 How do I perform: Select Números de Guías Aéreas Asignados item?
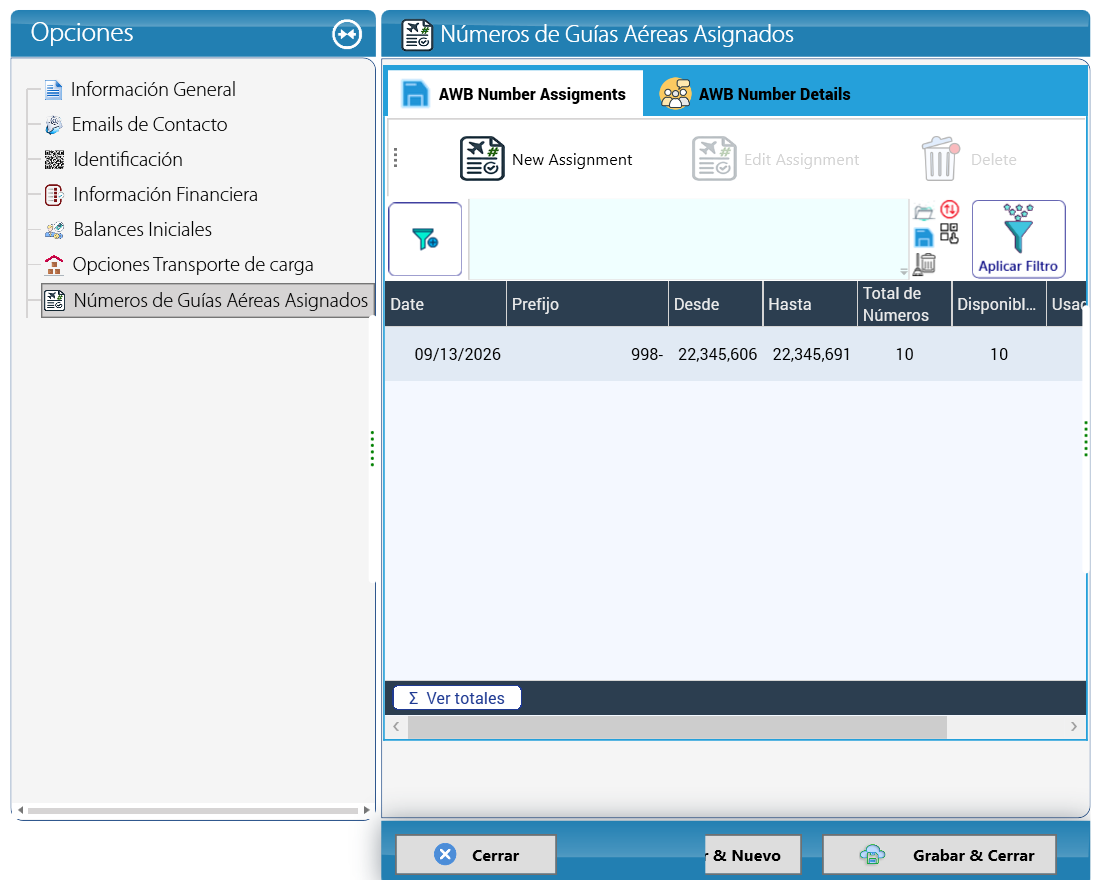pos(207,300)
